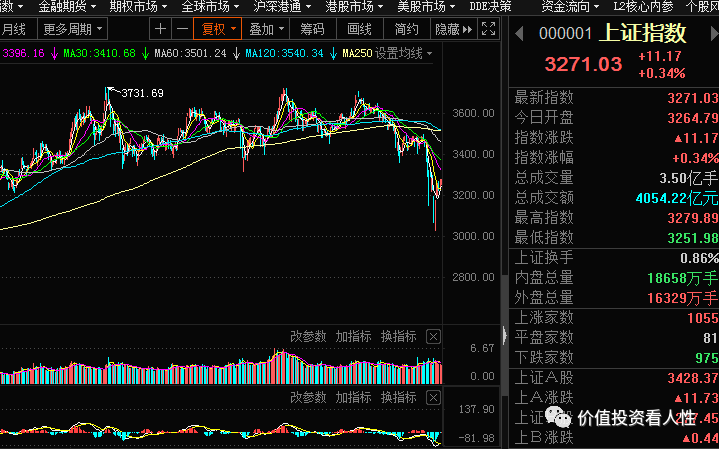The width and height of the screenshot is (719, 449).
Task: Click 加指标 in volume panel
Action: click(x=353, y=337)
